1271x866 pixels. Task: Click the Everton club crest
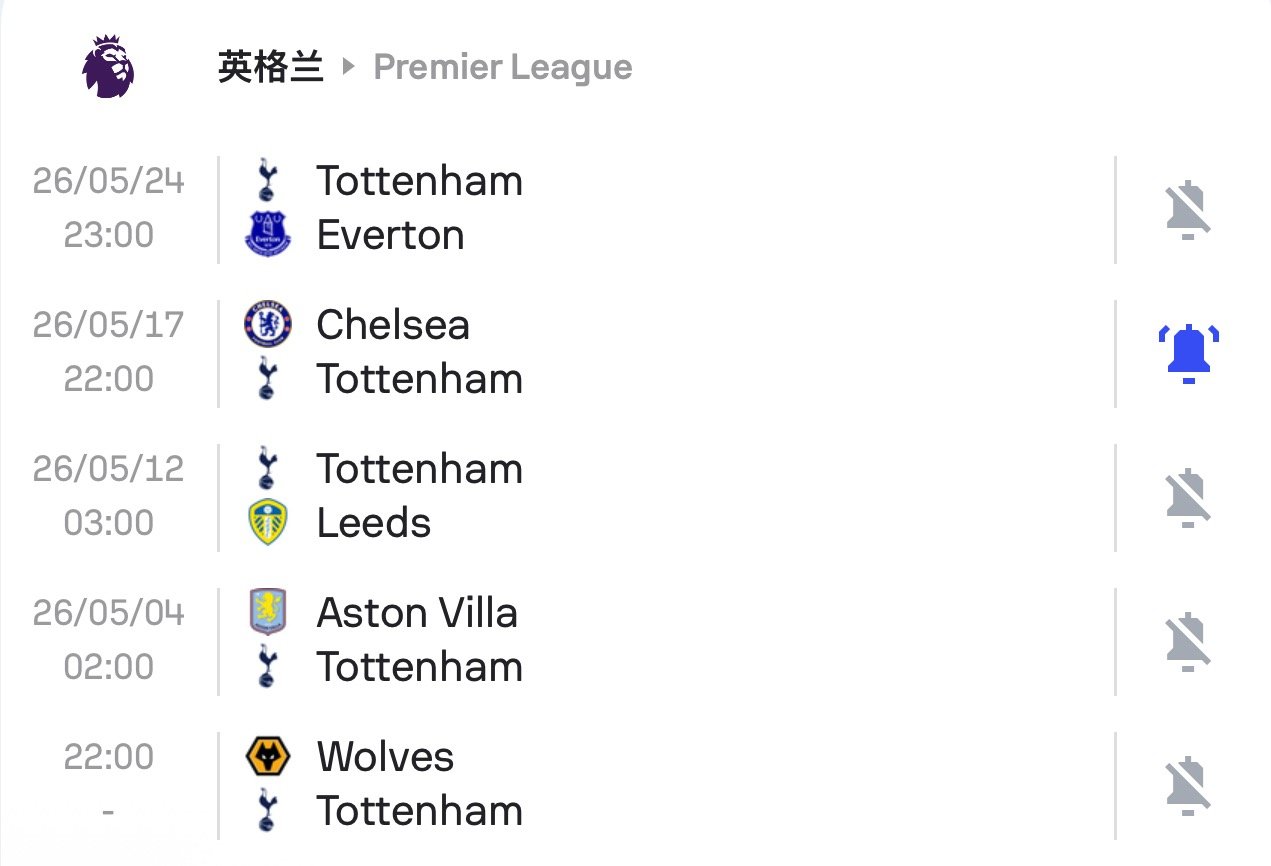(267, 236)
